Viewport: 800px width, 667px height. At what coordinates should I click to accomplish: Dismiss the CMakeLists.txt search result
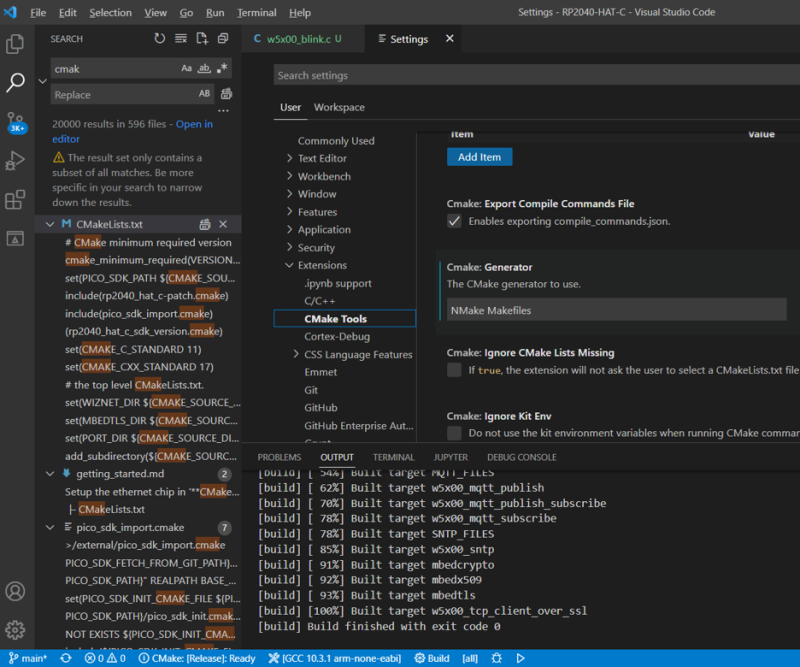(223, 224)
